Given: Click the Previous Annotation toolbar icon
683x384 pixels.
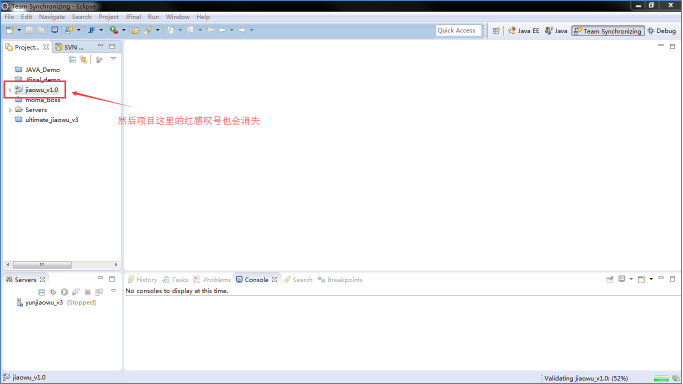Looking at the screenshot, I should point(190,30).
